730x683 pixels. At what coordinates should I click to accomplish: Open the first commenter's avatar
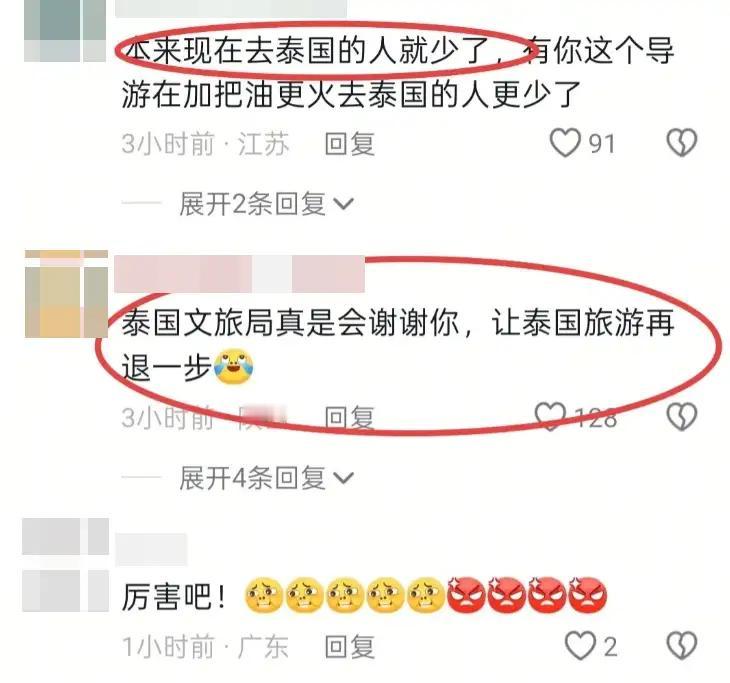(65, 31)
